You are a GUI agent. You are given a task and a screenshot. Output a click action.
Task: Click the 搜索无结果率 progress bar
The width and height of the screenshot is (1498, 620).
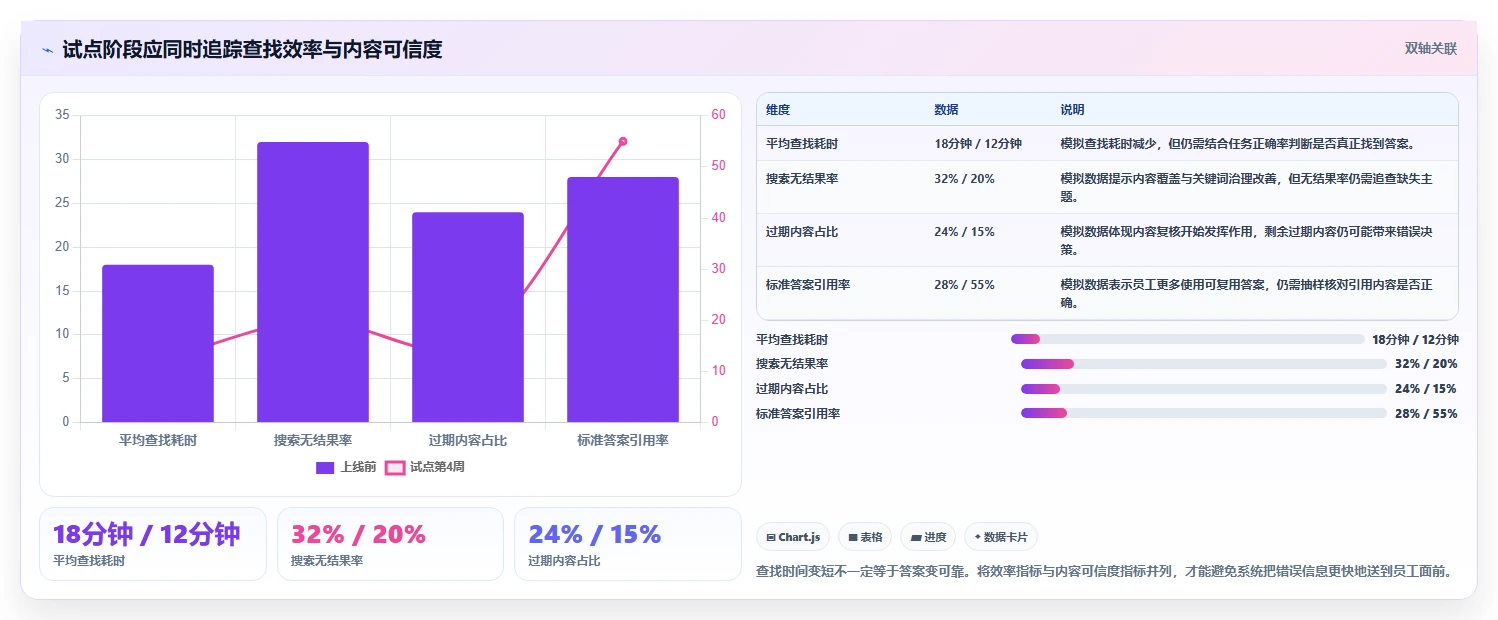(x=1204, y=364)
